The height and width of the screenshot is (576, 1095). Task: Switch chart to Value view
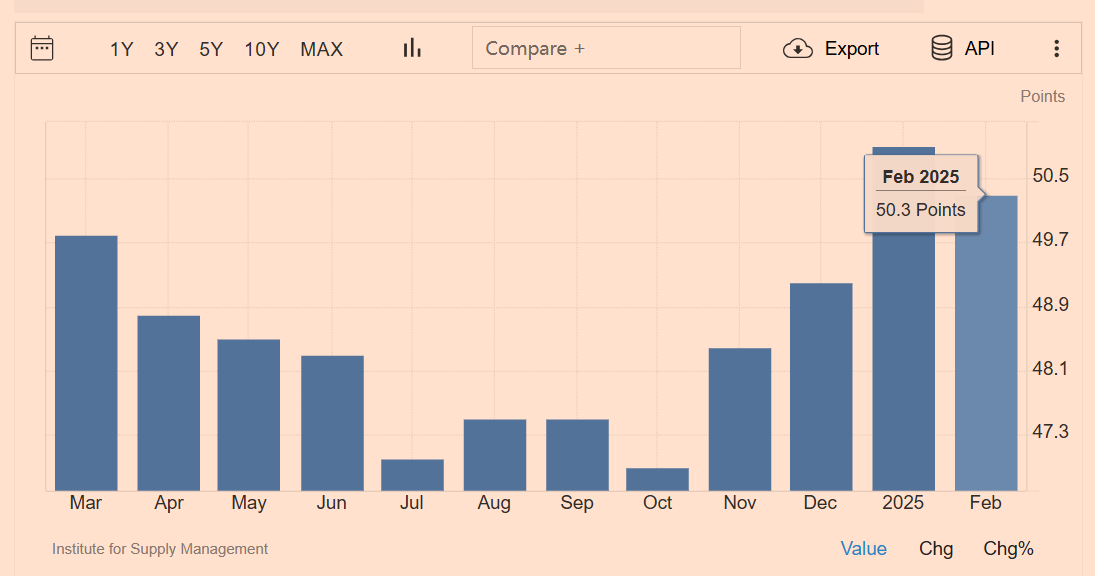pos(863,548)
